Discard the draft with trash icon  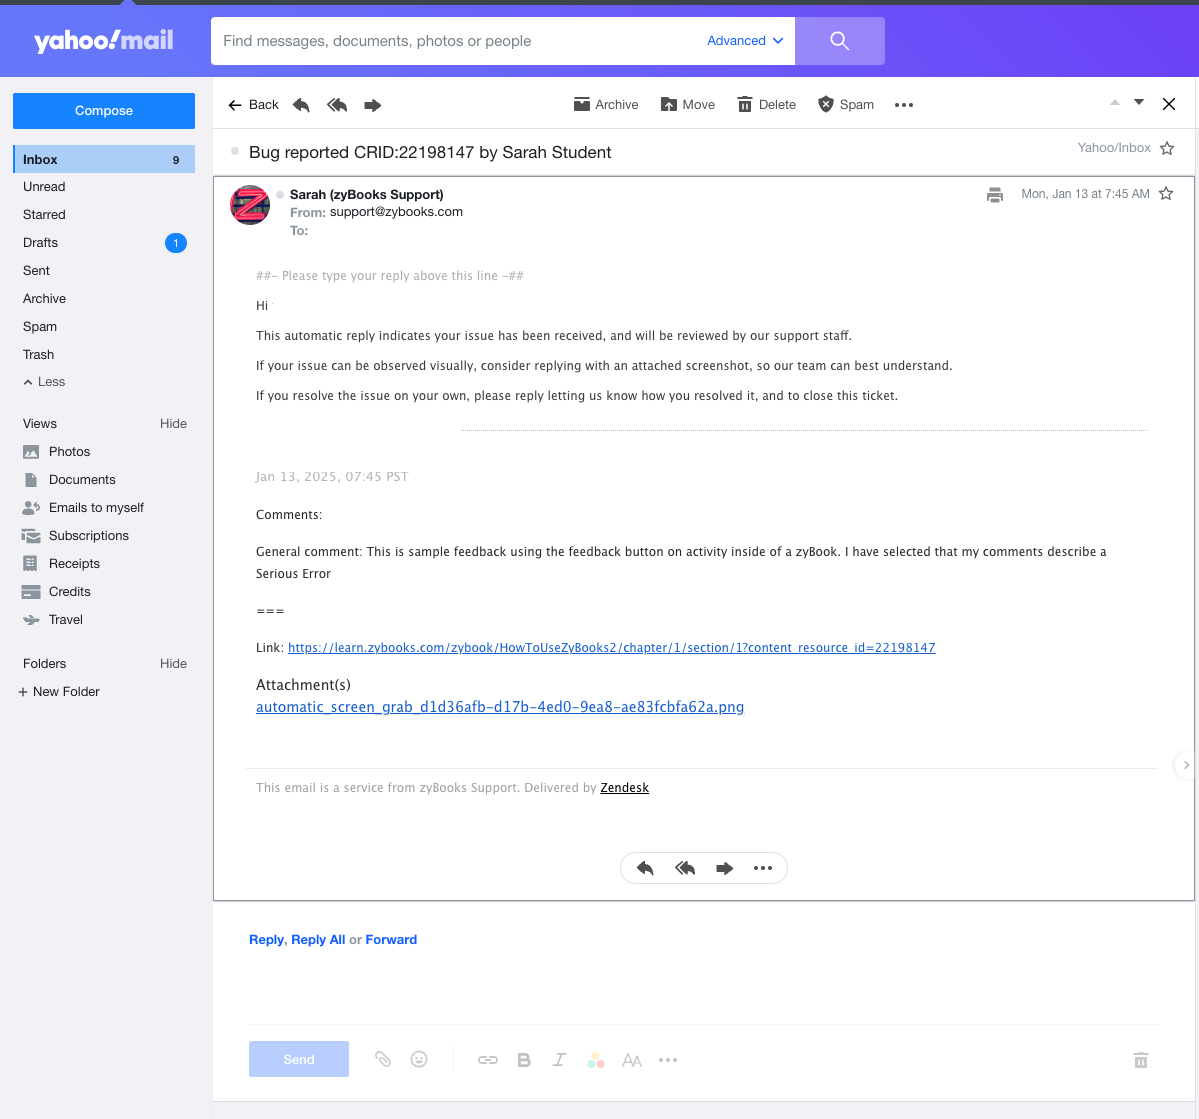(1141, 1060)
